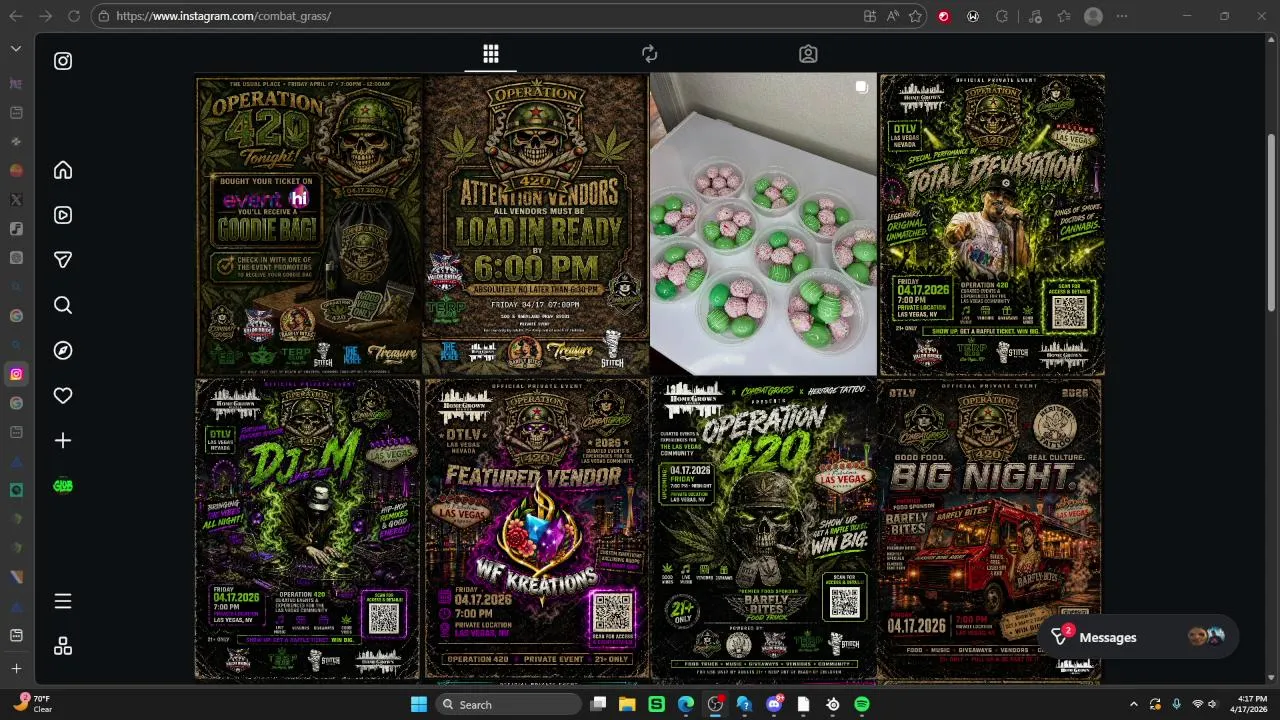This screenshot has width=1280, height=720.
Task: Open the More hamburger menu in sidebar
Action: (63, 601)
